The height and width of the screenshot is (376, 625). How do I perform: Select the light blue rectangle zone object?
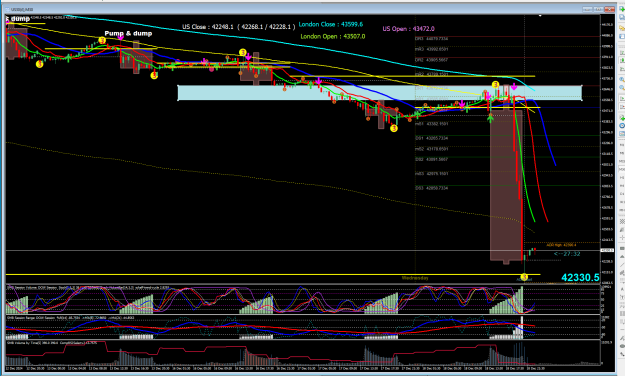point(379,93)
